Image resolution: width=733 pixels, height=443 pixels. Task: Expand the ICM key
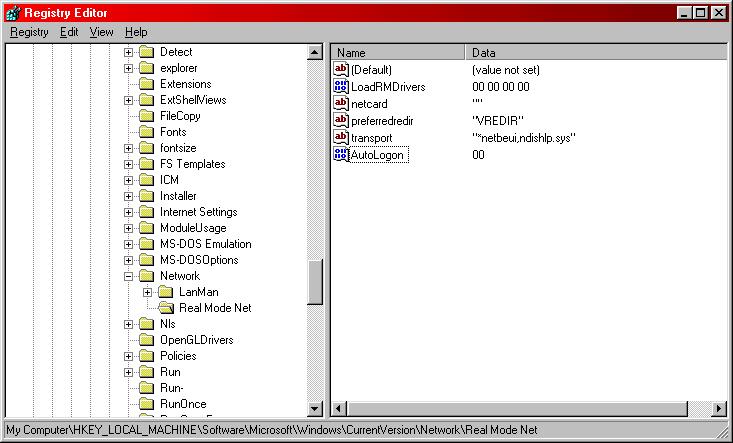(x=128, y=180)
